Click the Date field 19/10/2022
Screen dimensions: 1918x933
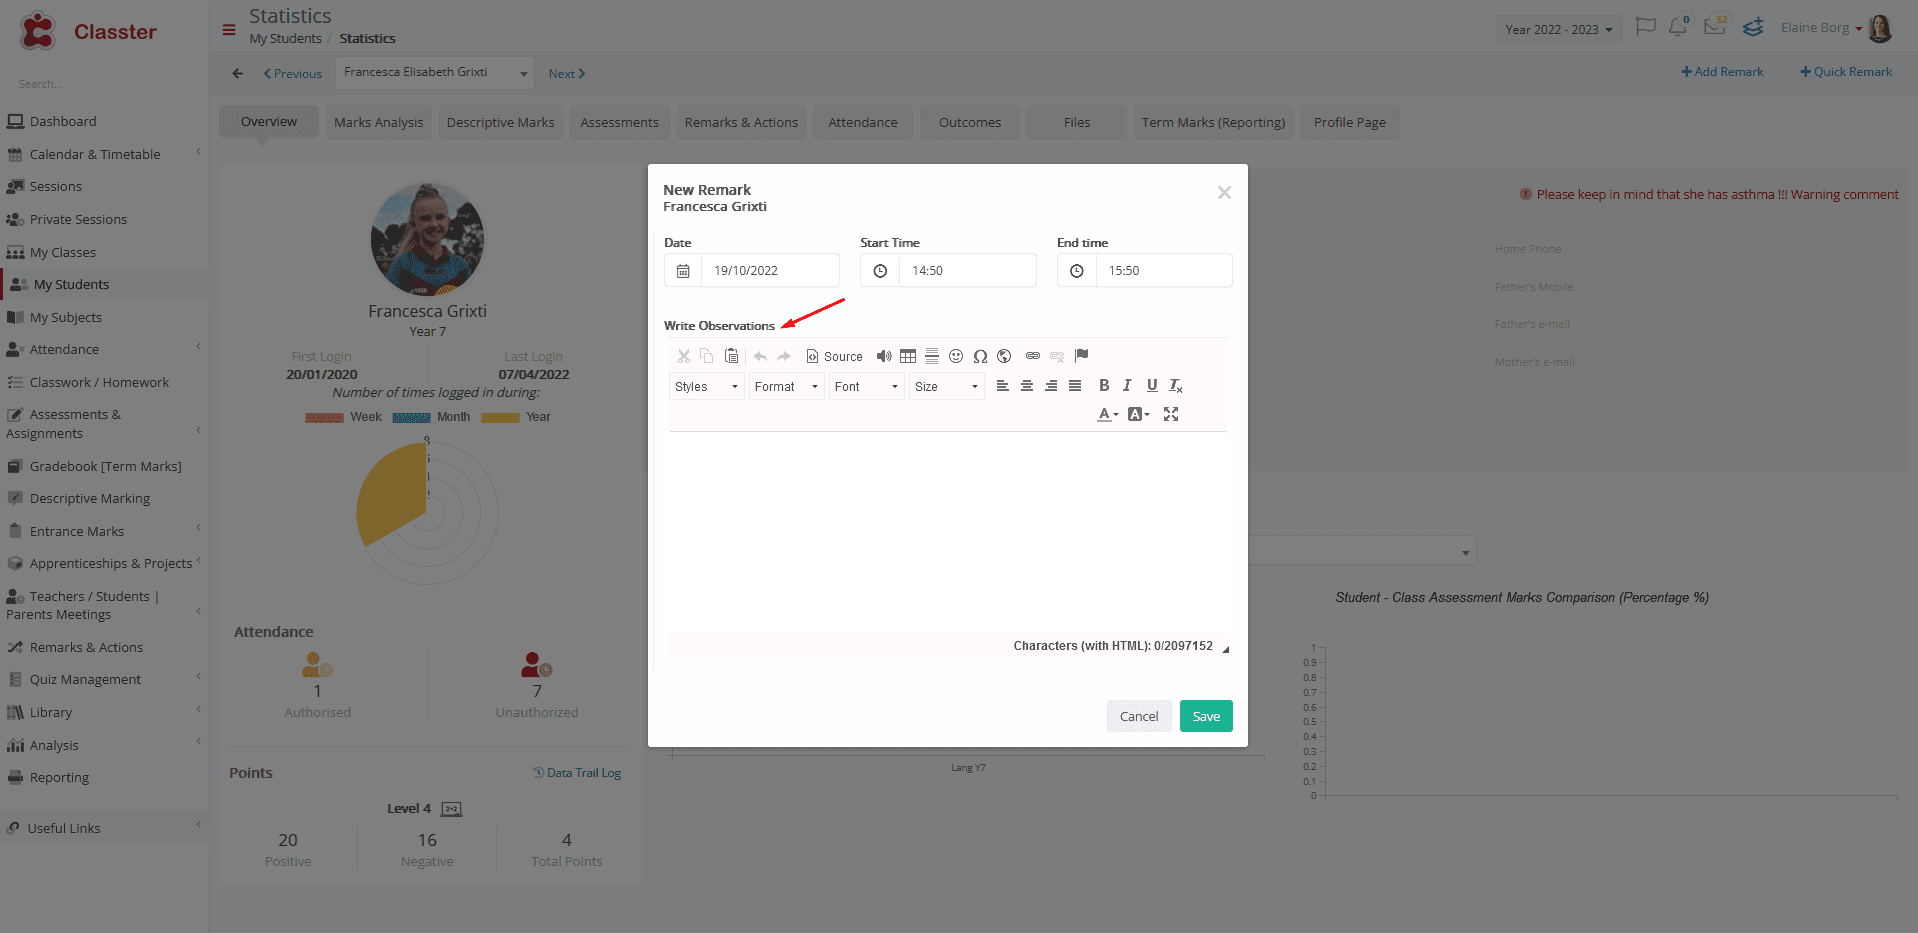click(770, 271)
